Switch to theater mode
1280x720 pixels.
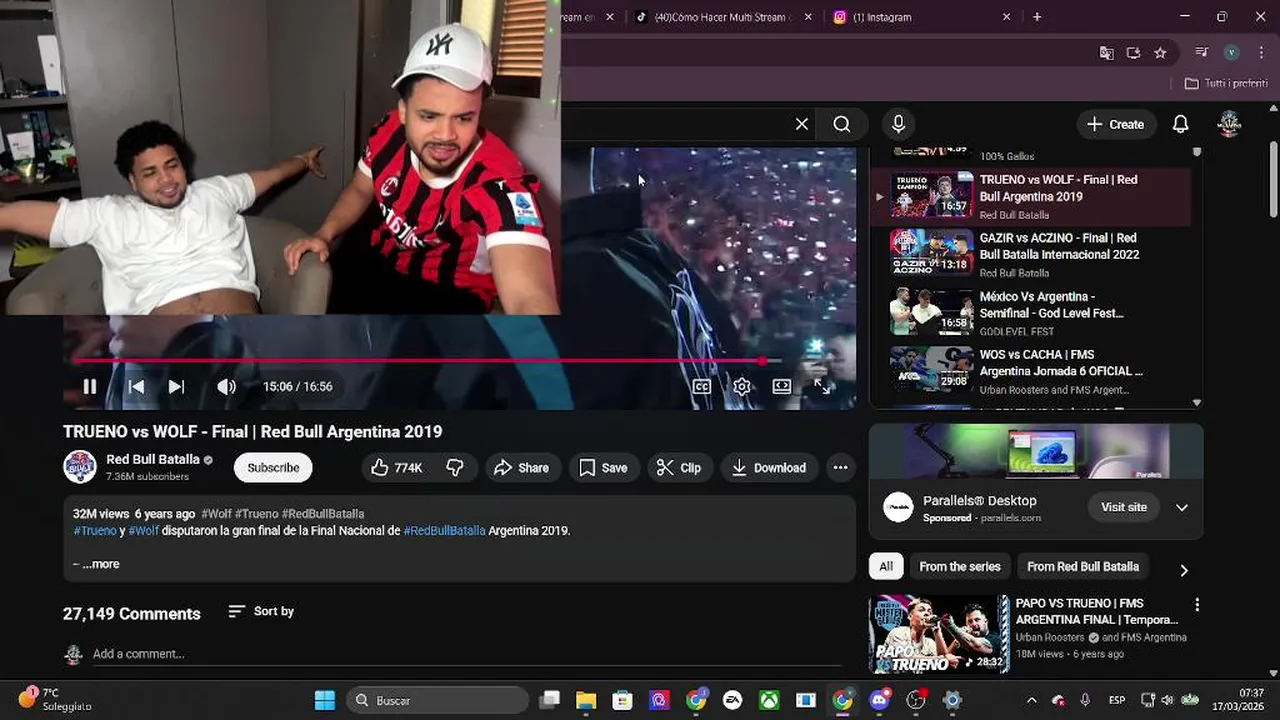click(x=782, y=386)
